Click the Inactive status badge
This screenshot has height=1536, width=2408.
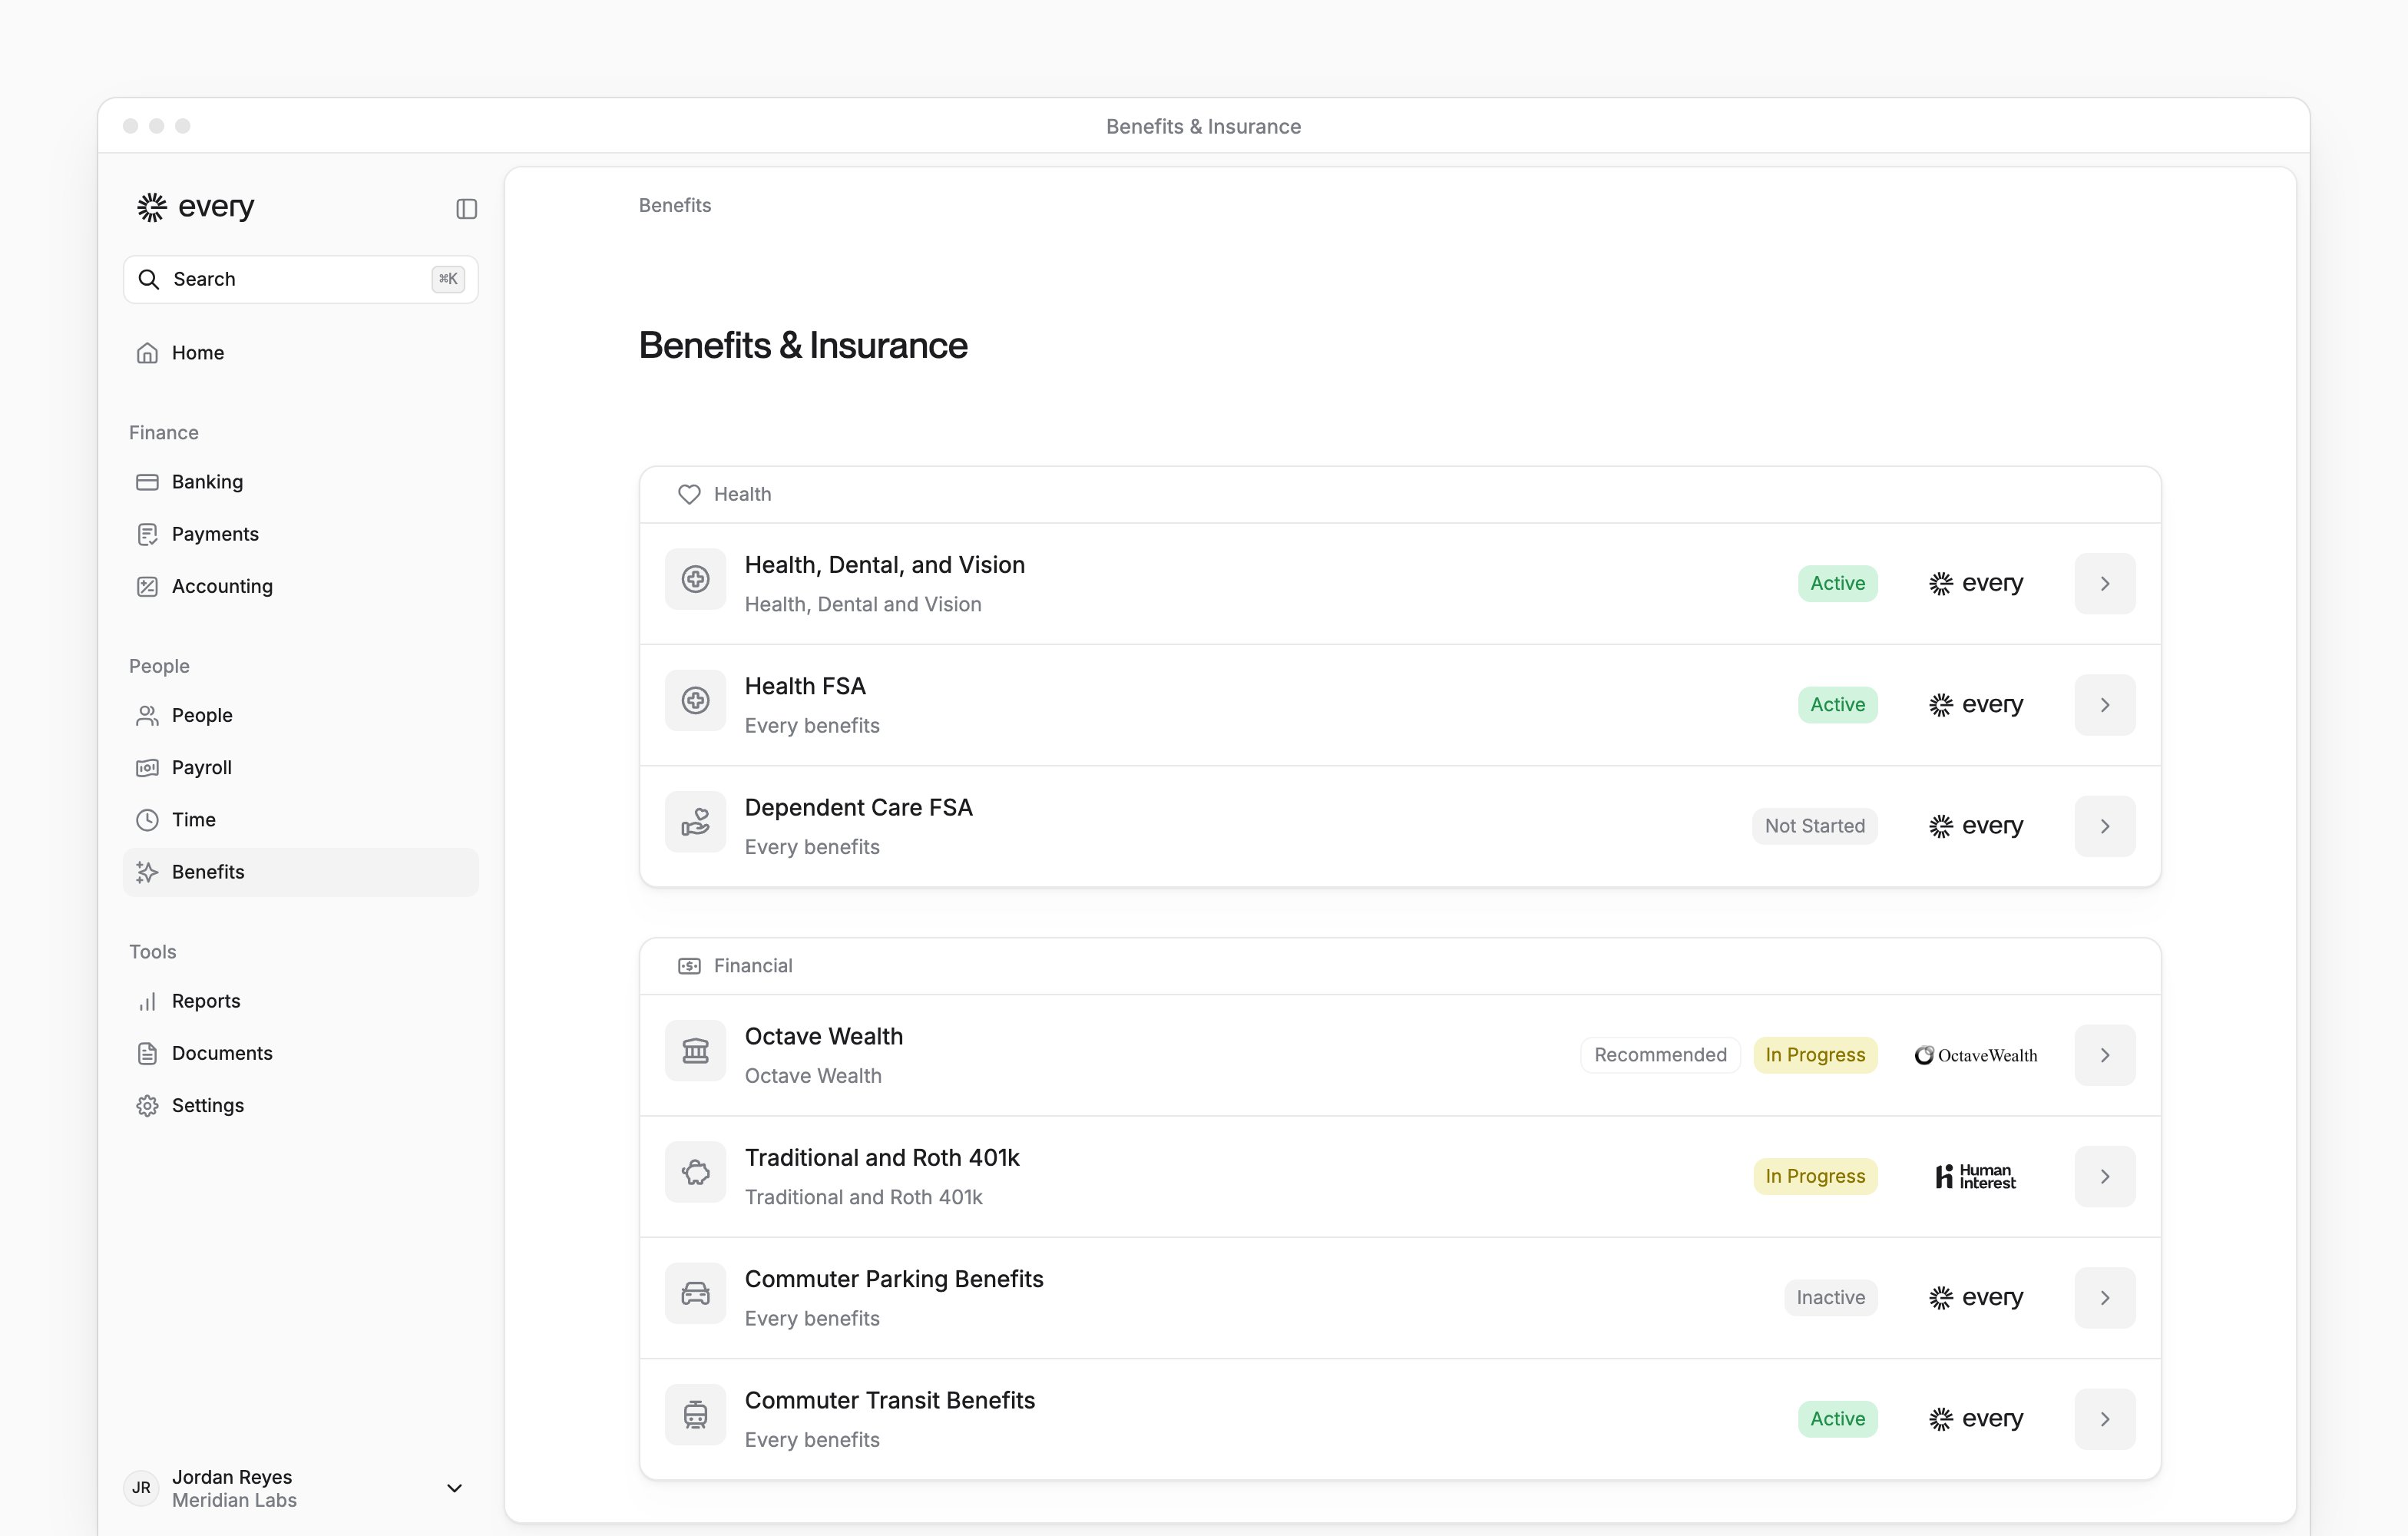click(1830, 1298)
